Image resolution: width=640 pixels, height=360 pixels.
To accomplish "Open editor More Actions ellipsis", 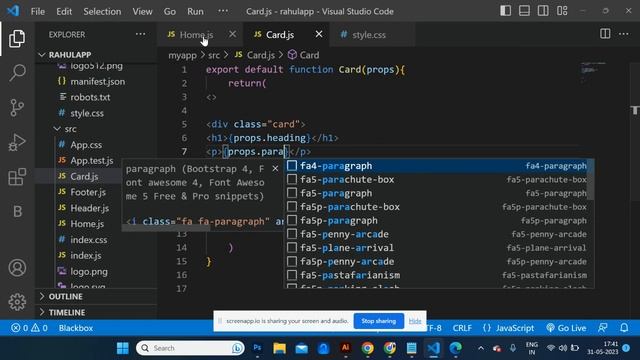I will point(624,34).
